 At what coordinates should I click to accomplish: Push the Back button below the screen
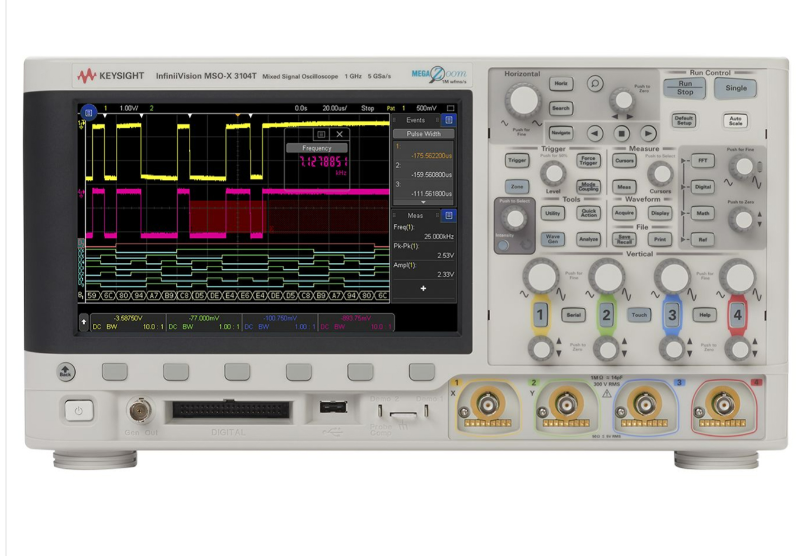point(65,371)
